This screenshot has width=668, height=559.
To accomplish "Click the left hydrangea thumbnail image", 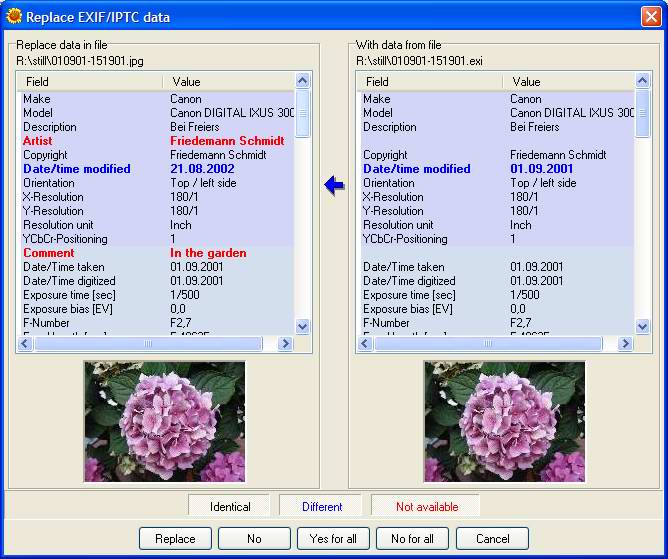I will click(x=164, y=422).
